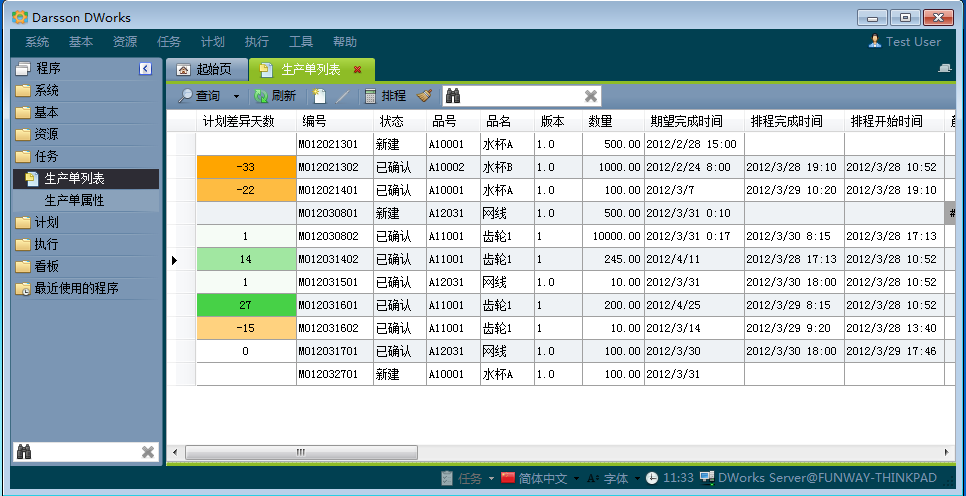Clear the toolbar search box with X
This screenshot has height=496, width=966.
[591, 96]
